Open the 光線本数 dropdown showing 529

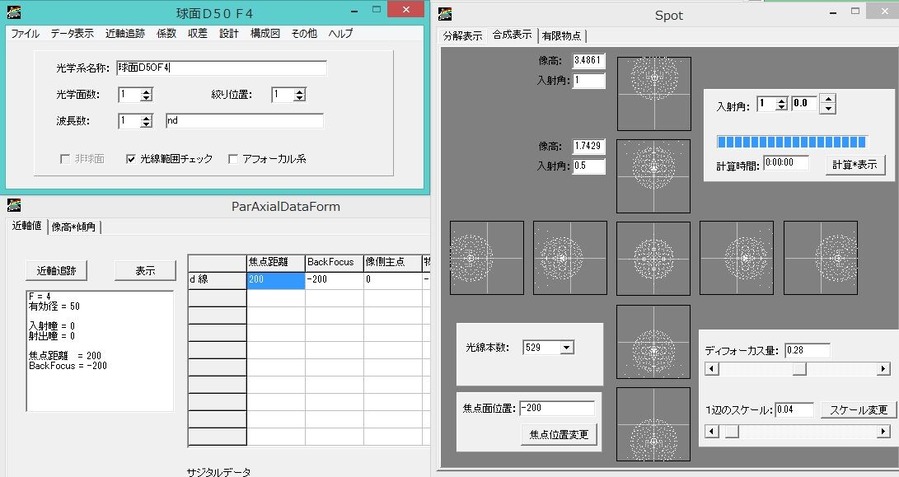point(567,347)
